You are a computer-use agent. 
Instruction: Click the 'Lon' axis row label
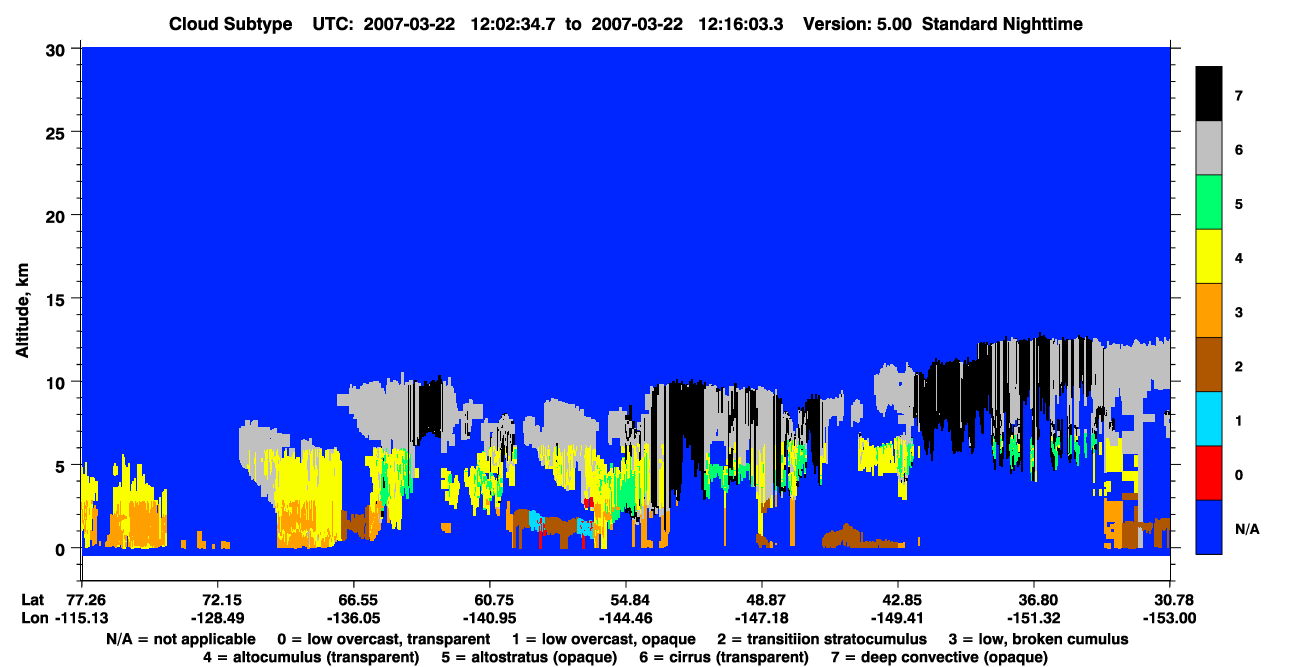pos(34,617)
